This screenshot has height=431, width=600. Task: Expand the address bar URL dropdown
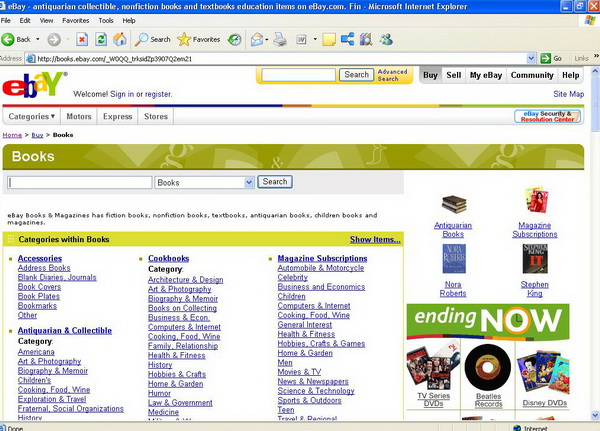(531, 59)
